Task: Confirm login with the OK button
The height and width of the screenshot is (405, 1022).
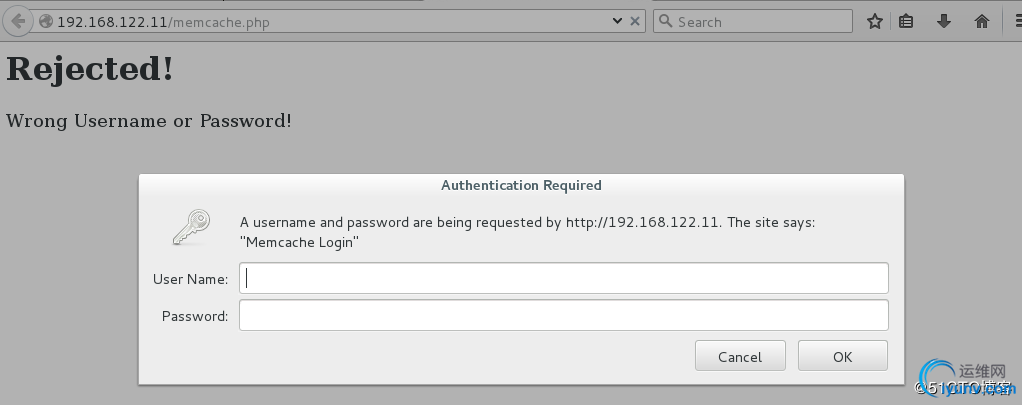Action: tap(842, 356)
